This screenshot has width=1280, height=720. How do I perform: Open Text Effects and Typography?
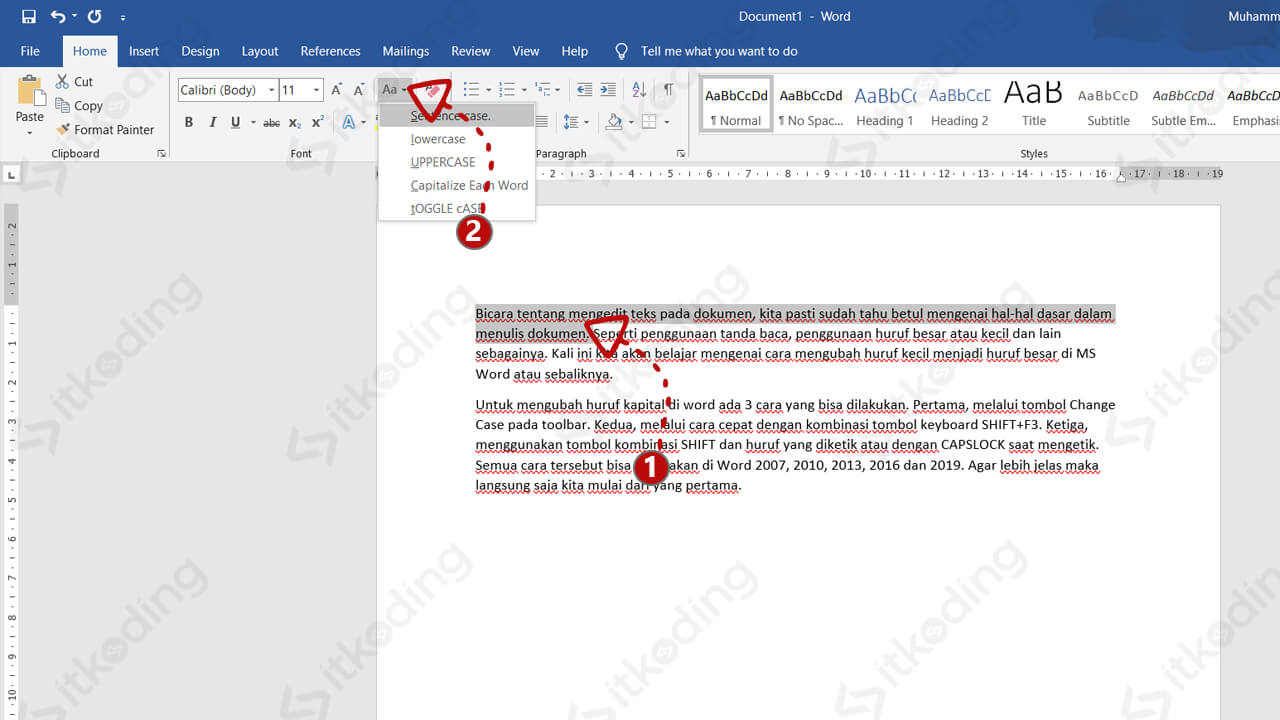(x=349, y=123)
